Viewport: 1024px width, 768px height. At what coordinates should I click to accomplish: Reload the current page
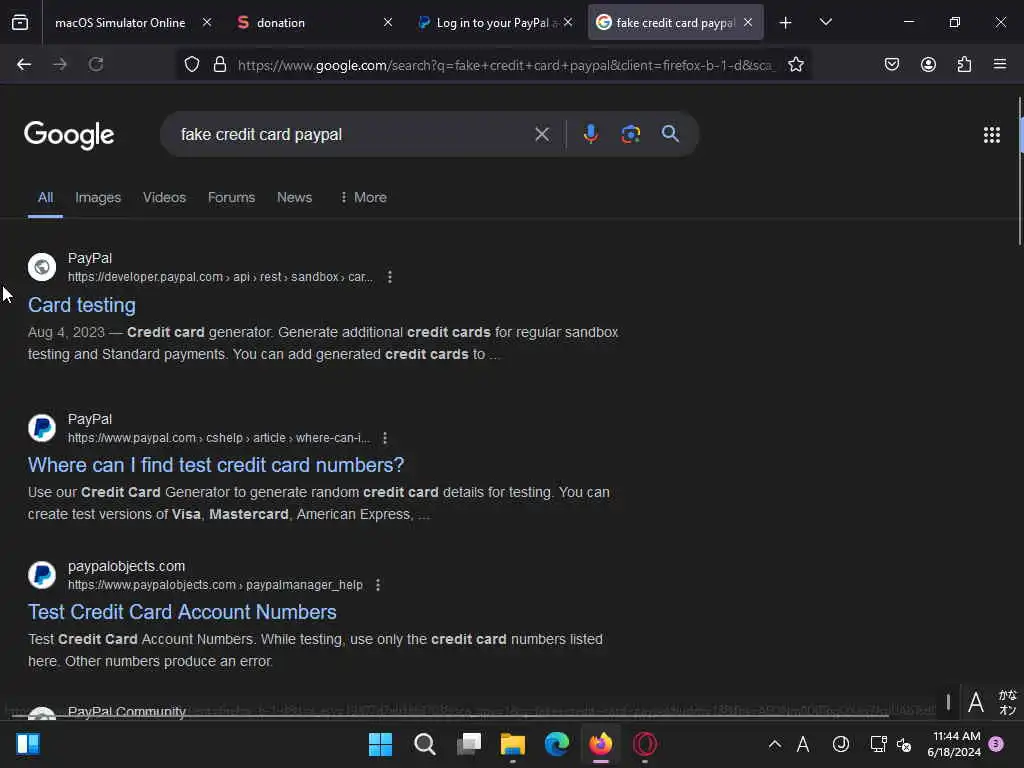[96, 64]
